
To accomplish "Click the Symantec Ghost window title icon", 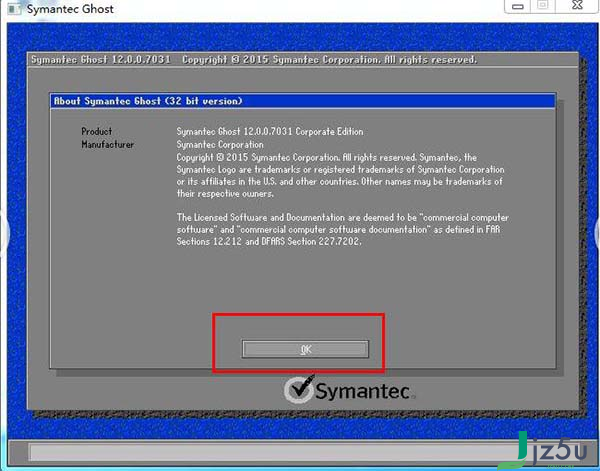I will pos(14,9).
